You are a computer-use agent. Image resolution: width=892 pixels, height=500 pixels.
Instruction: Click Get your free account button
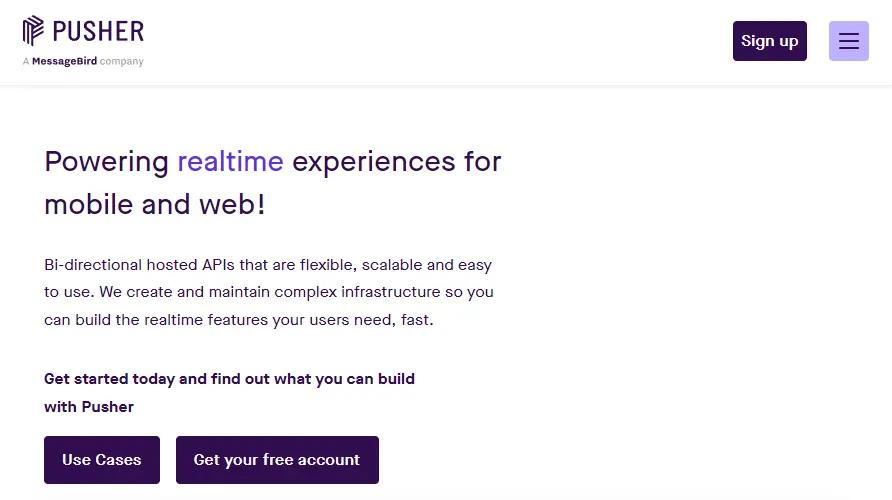click(277, 460)
